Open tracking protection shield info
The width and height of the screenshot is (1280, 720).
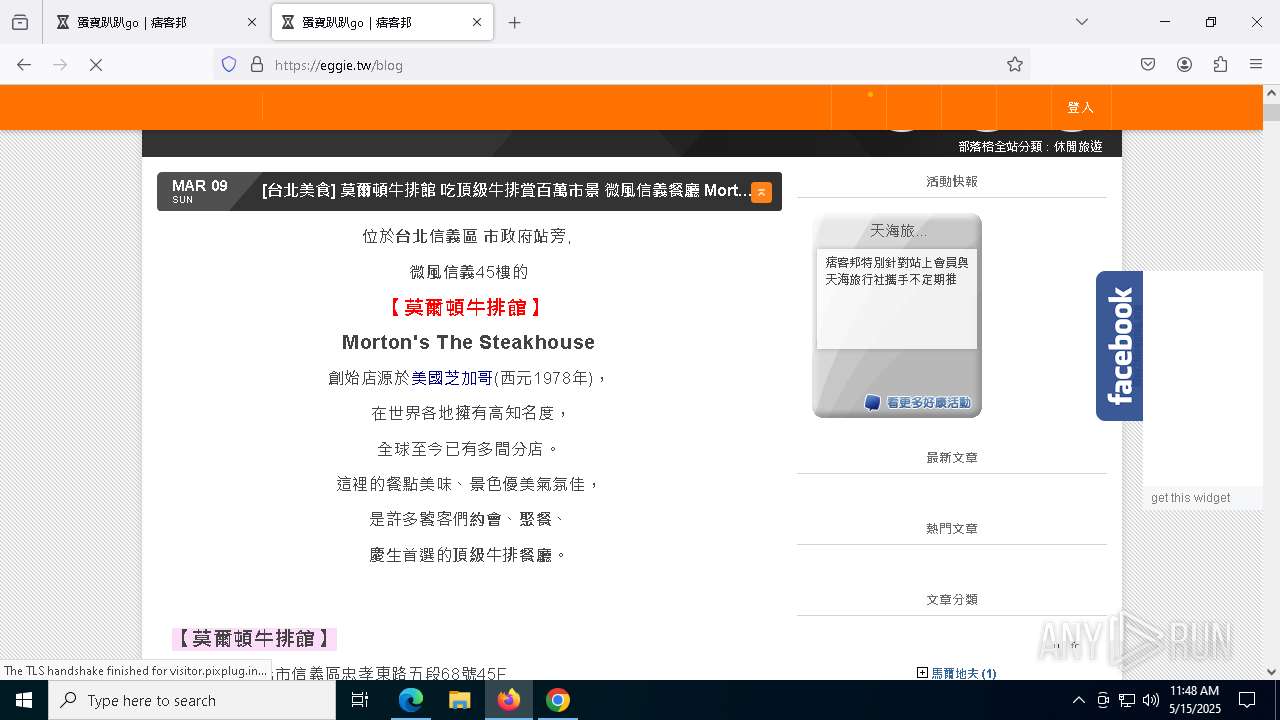(x=229, y=64)
